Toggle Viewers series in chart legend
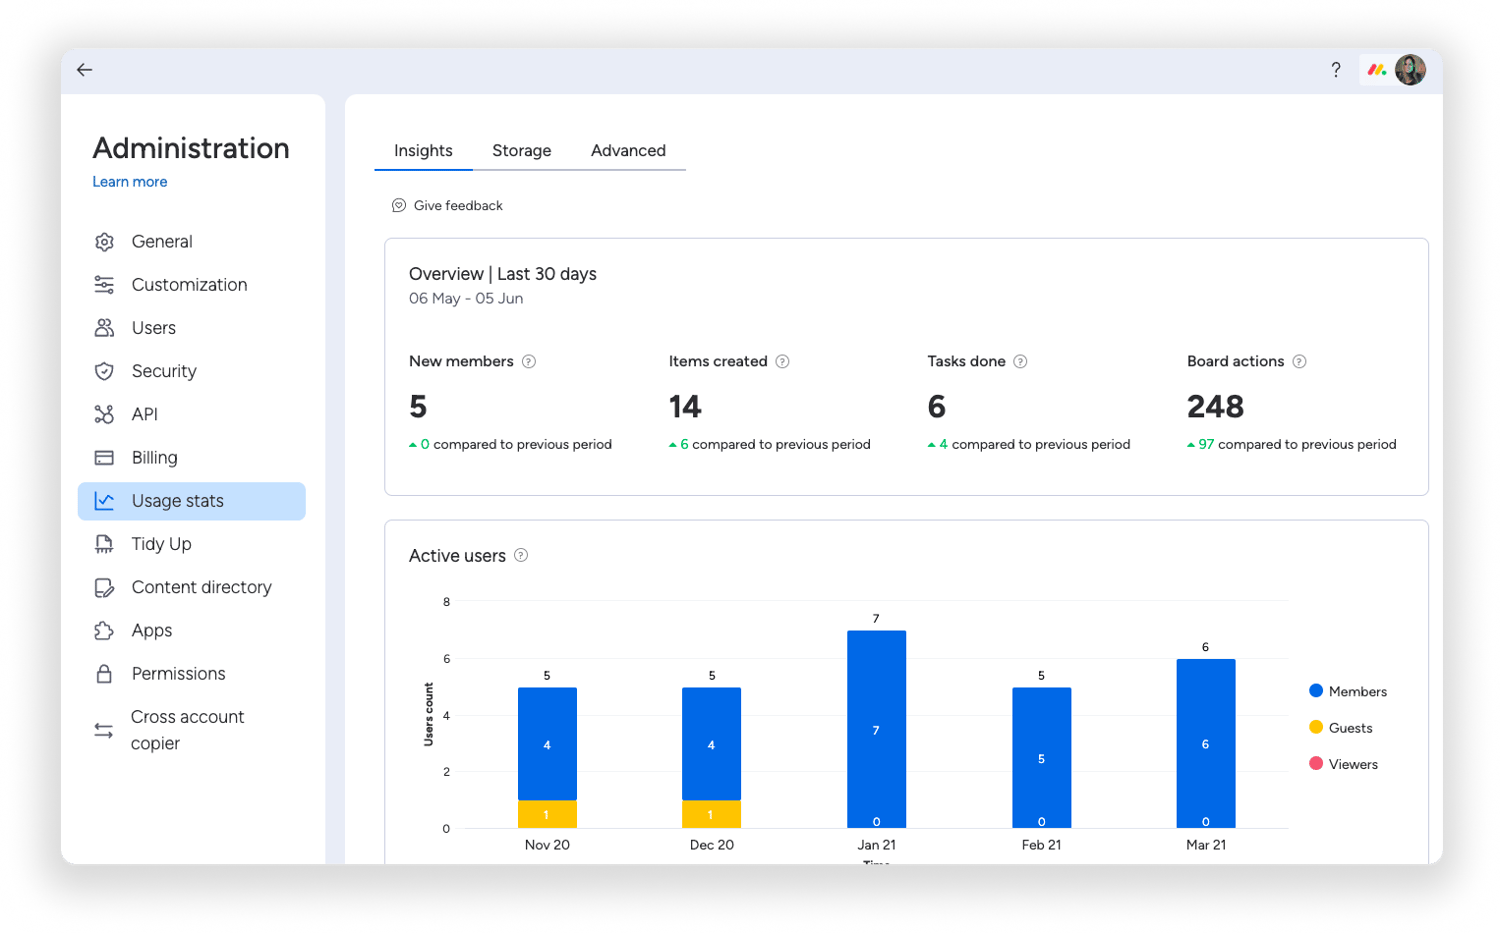The height and width of the screenshot is (933, 1500). [1343, 765]
